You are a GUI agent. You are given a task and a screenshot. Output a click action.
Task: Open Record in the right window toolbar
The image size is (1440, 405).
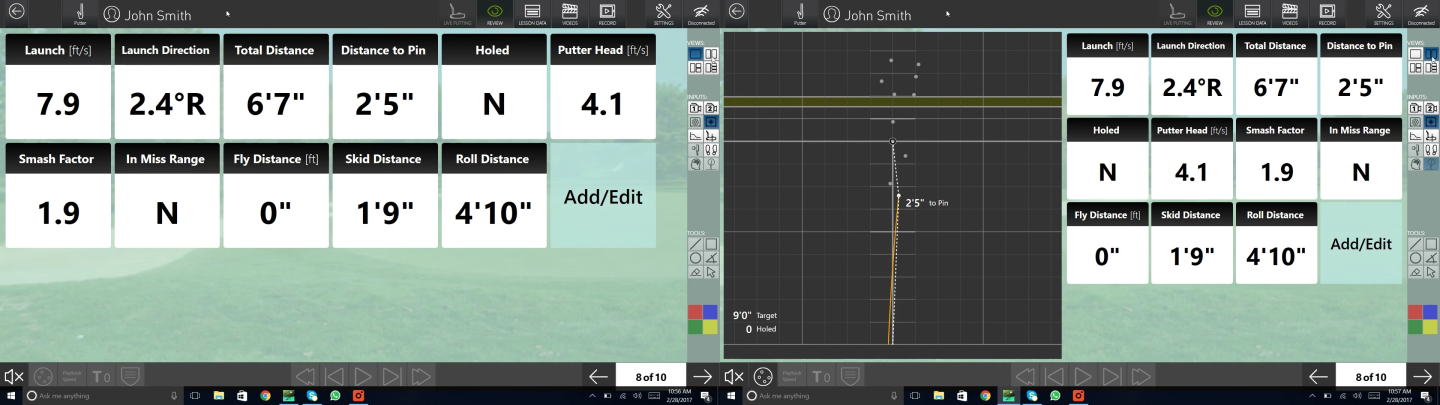(1327, 13)
